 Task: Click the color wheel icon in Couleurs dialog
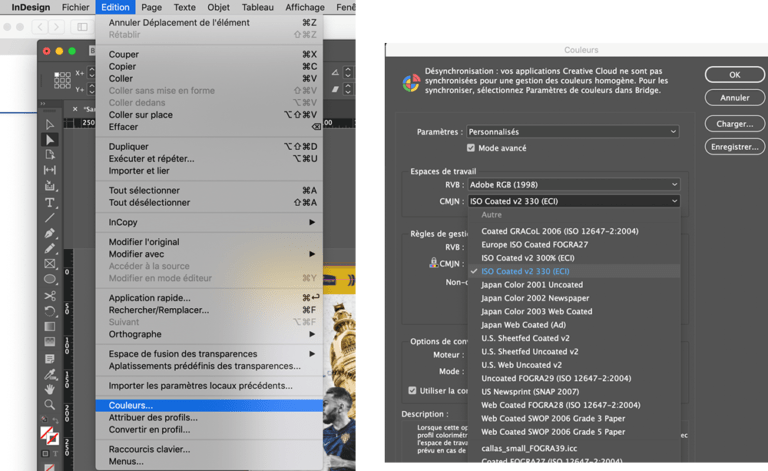coord(411,83)
